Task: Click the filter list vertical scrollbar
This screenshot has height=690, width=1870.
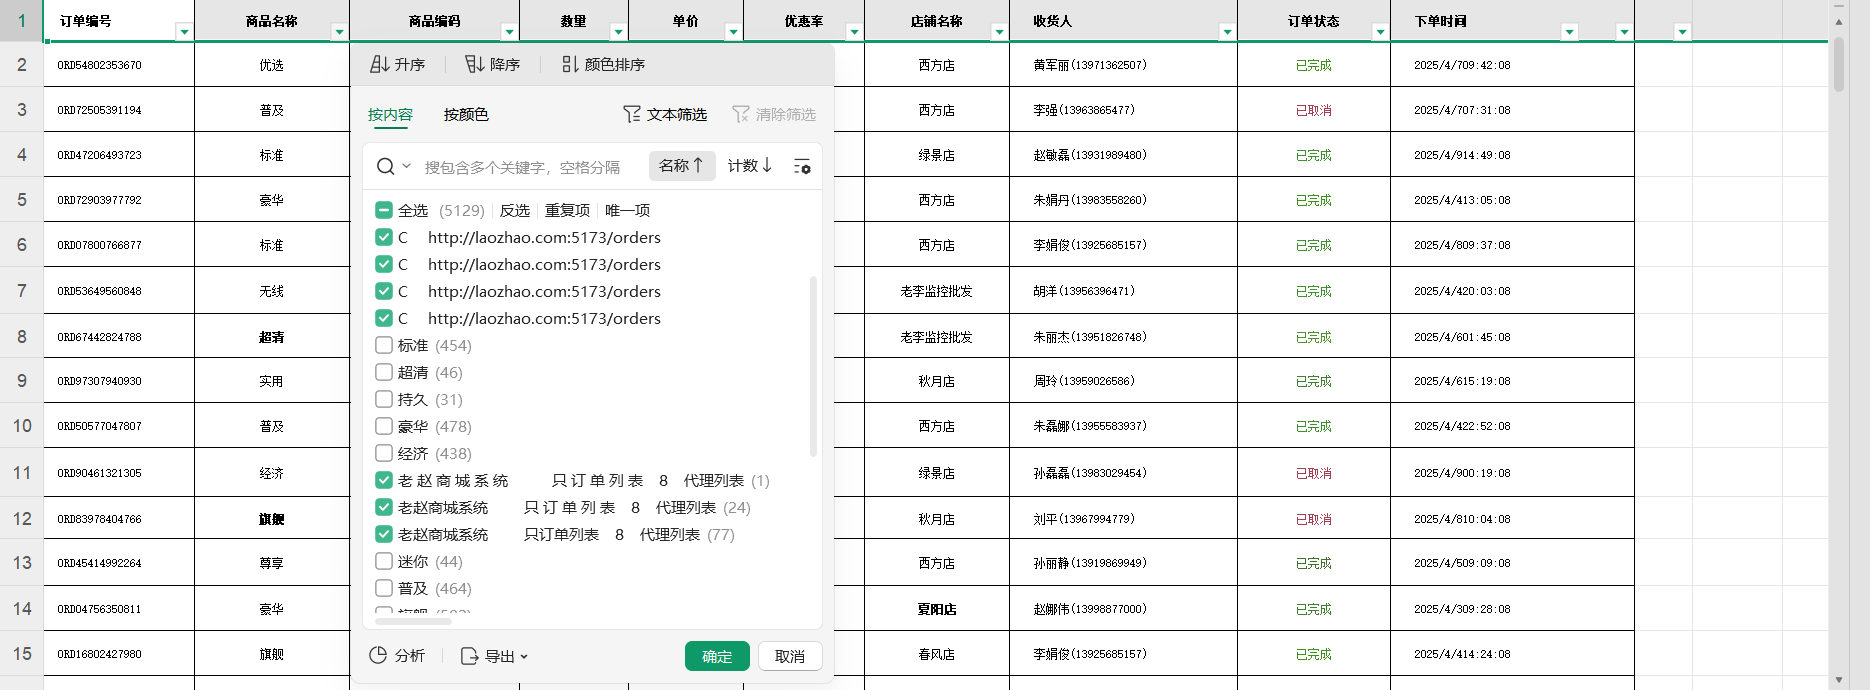Action: point(813,366)
